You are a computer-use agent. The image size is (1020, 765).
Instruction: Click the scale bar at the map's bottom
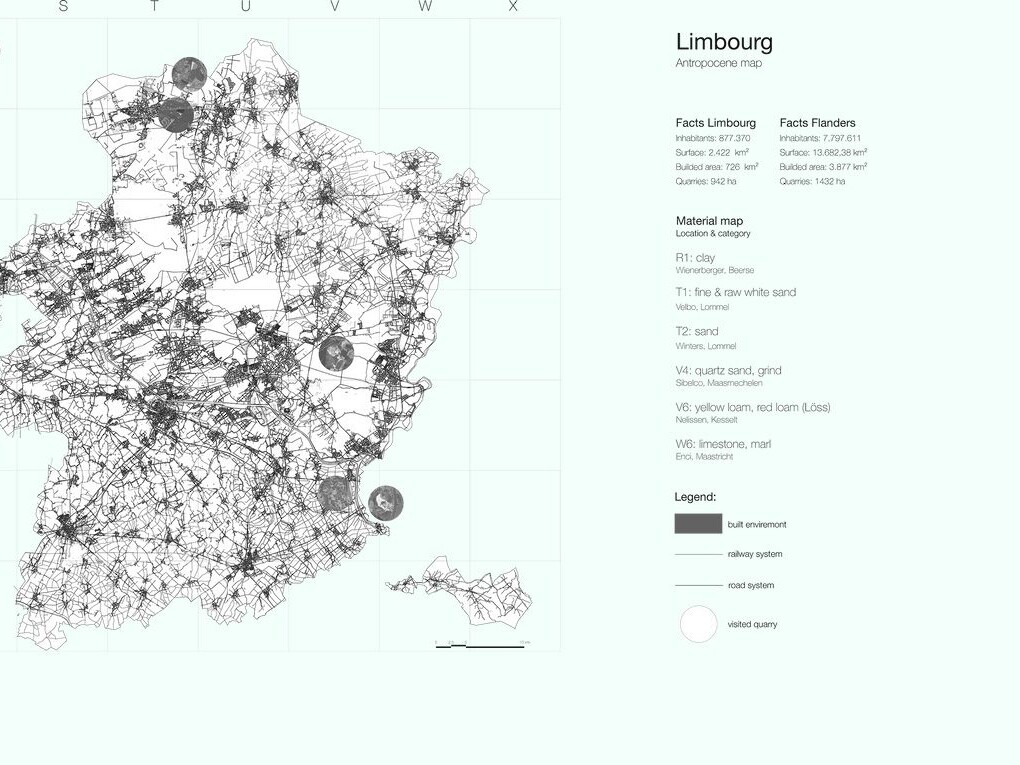coord(480,645)
